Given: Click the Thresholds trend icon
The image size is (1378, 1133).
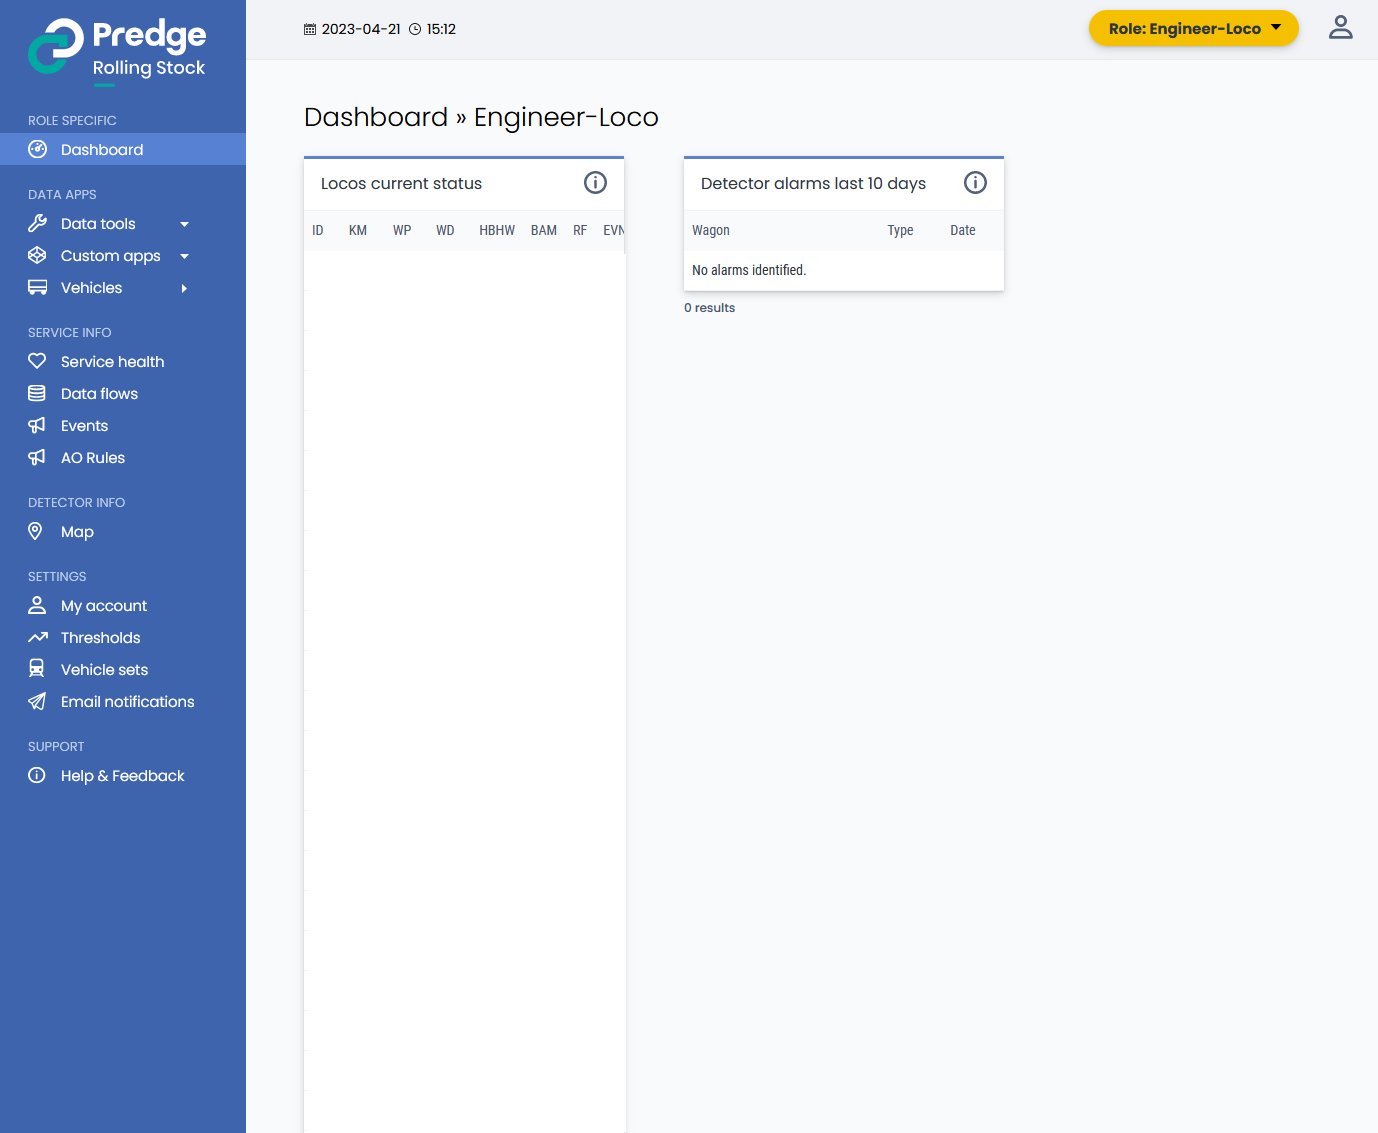Looking at the screenshot, I should click(37, 637).
